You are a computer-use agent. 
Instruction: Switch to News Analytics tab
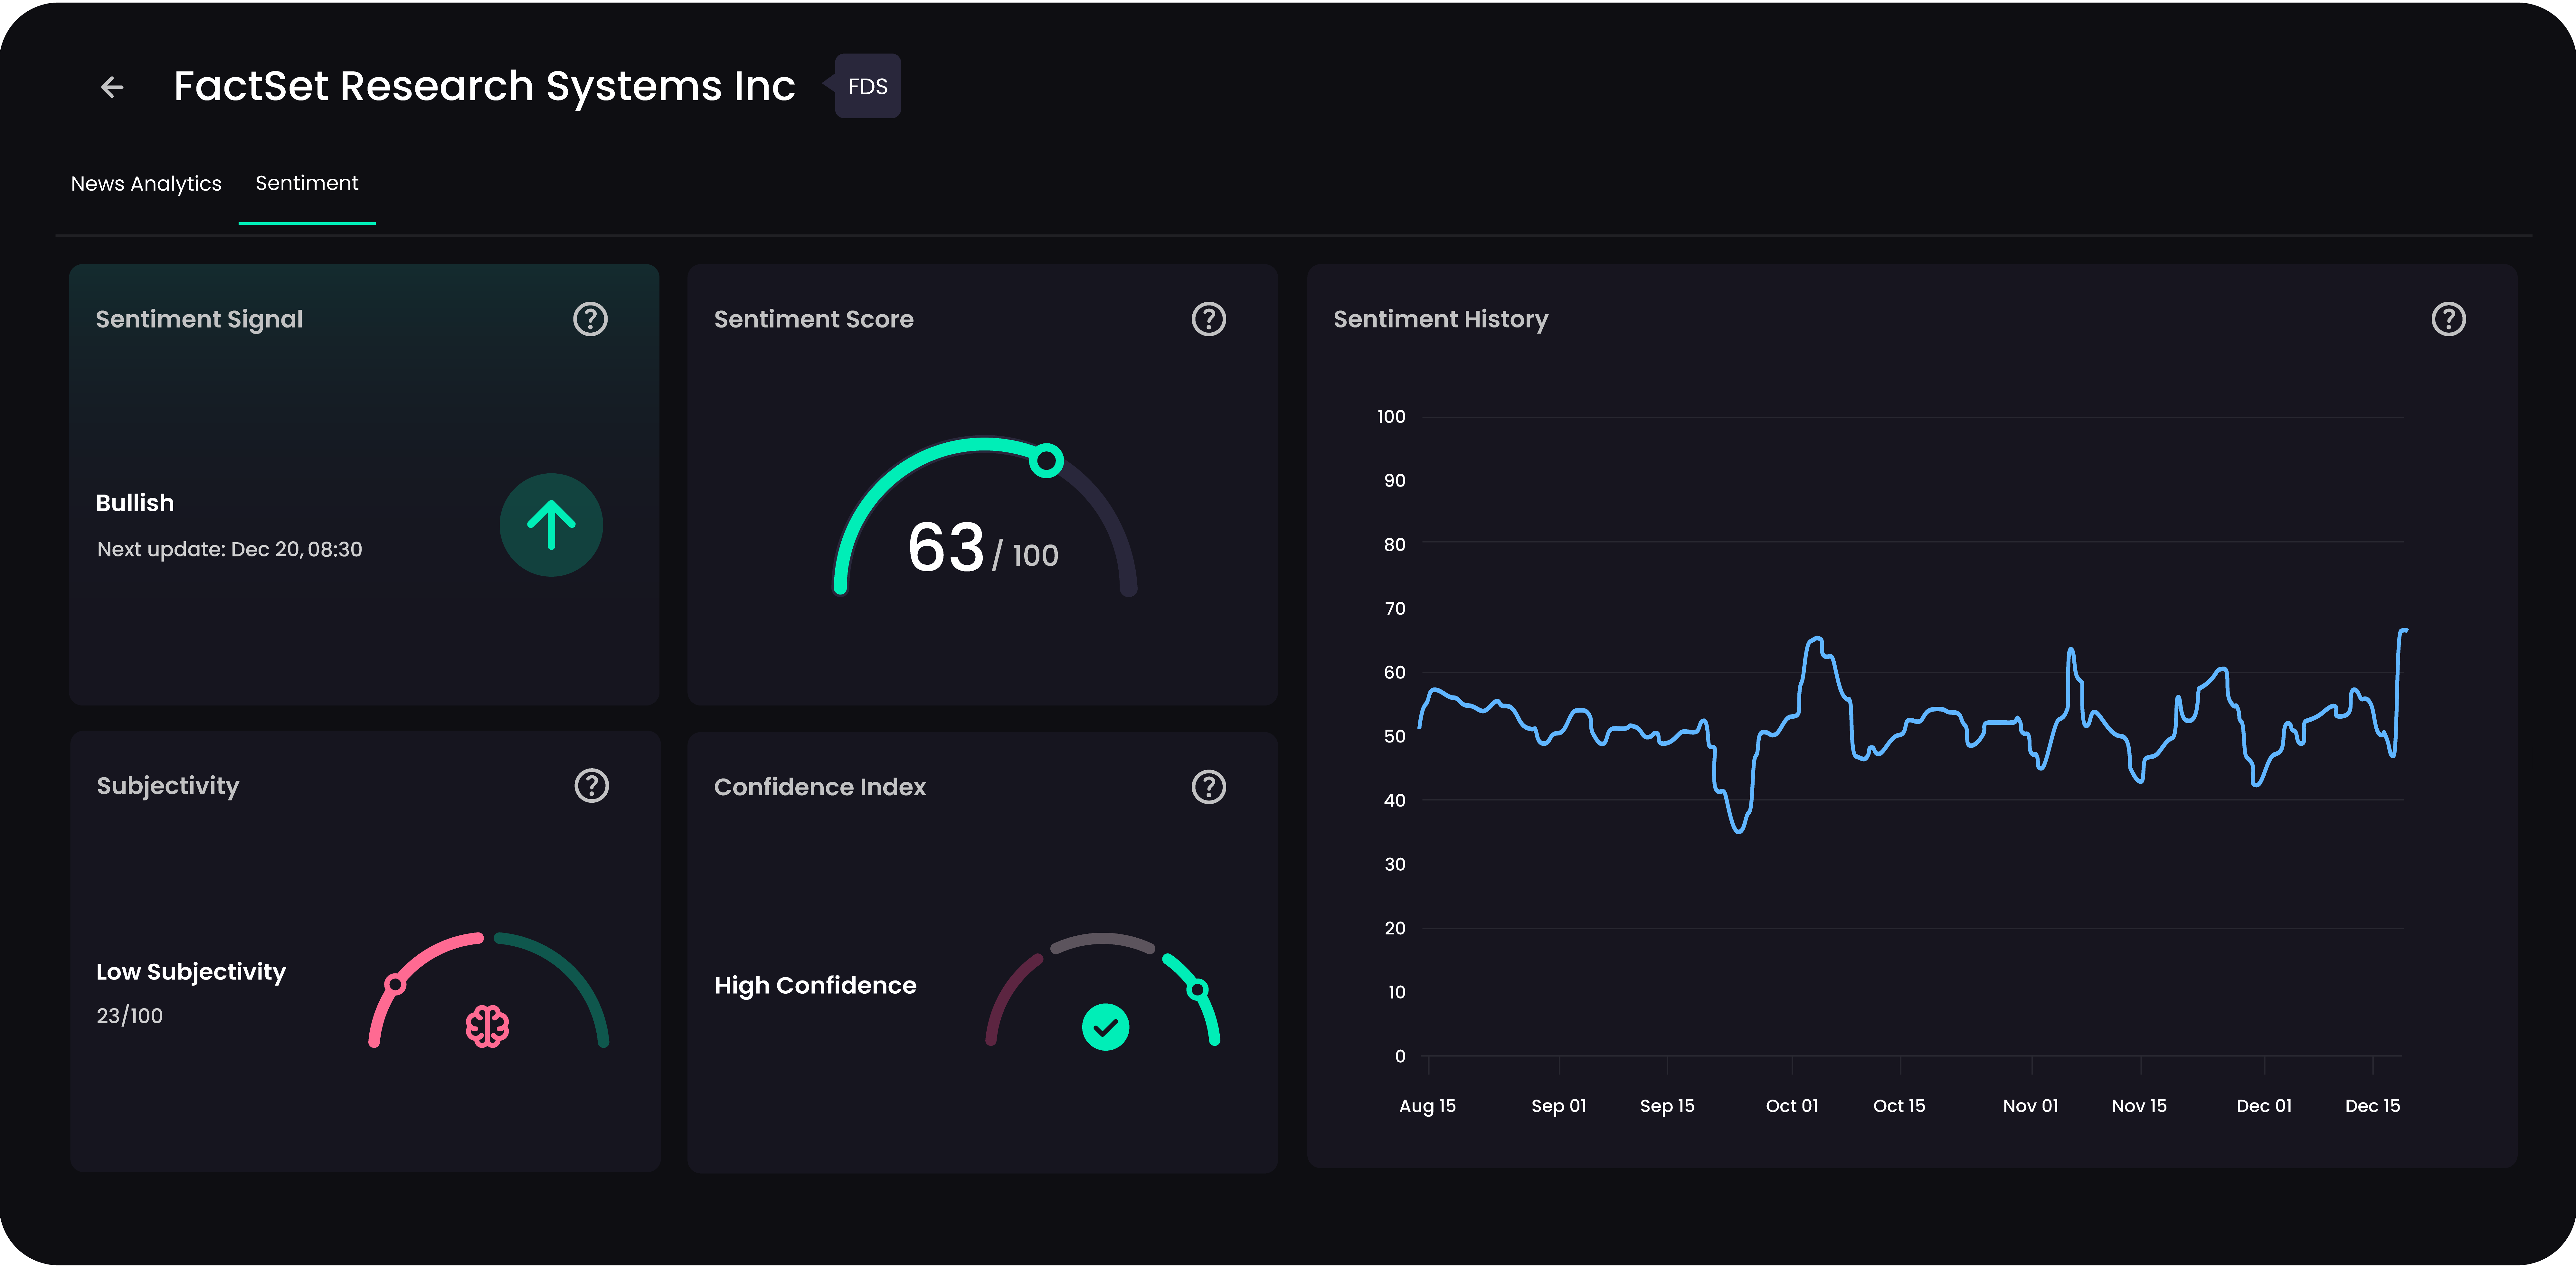click(146, 184)
